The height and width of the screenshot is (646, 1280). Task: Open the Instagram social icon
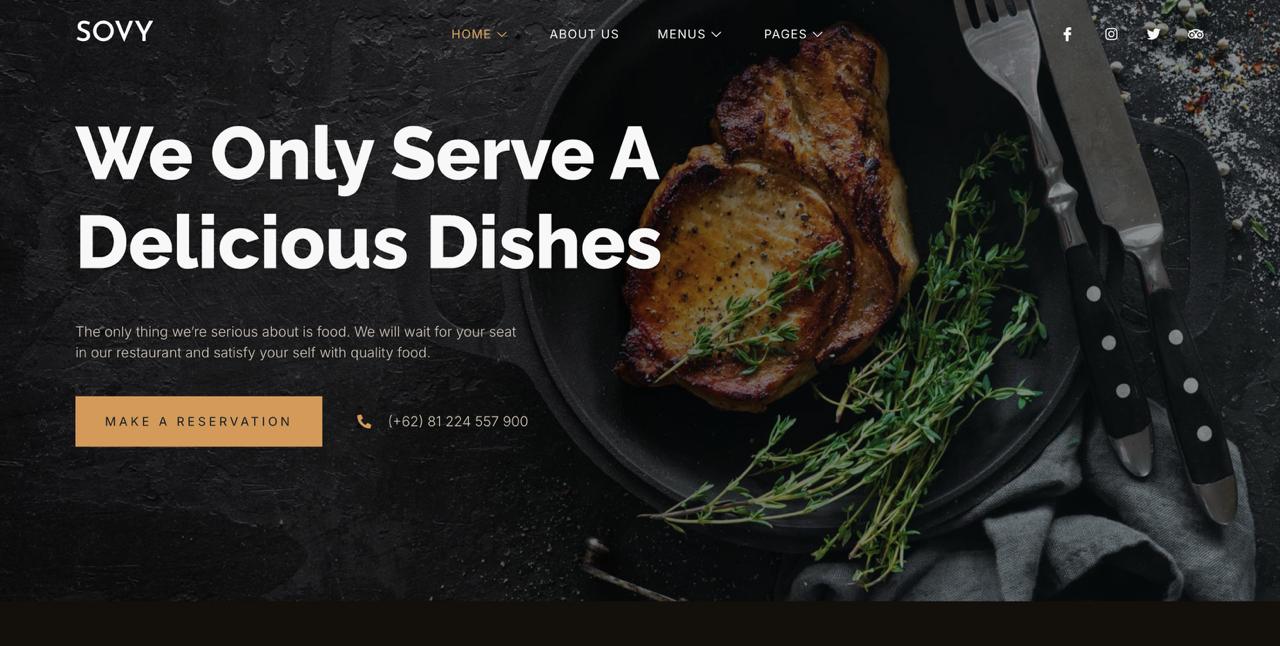point(1111,34)
